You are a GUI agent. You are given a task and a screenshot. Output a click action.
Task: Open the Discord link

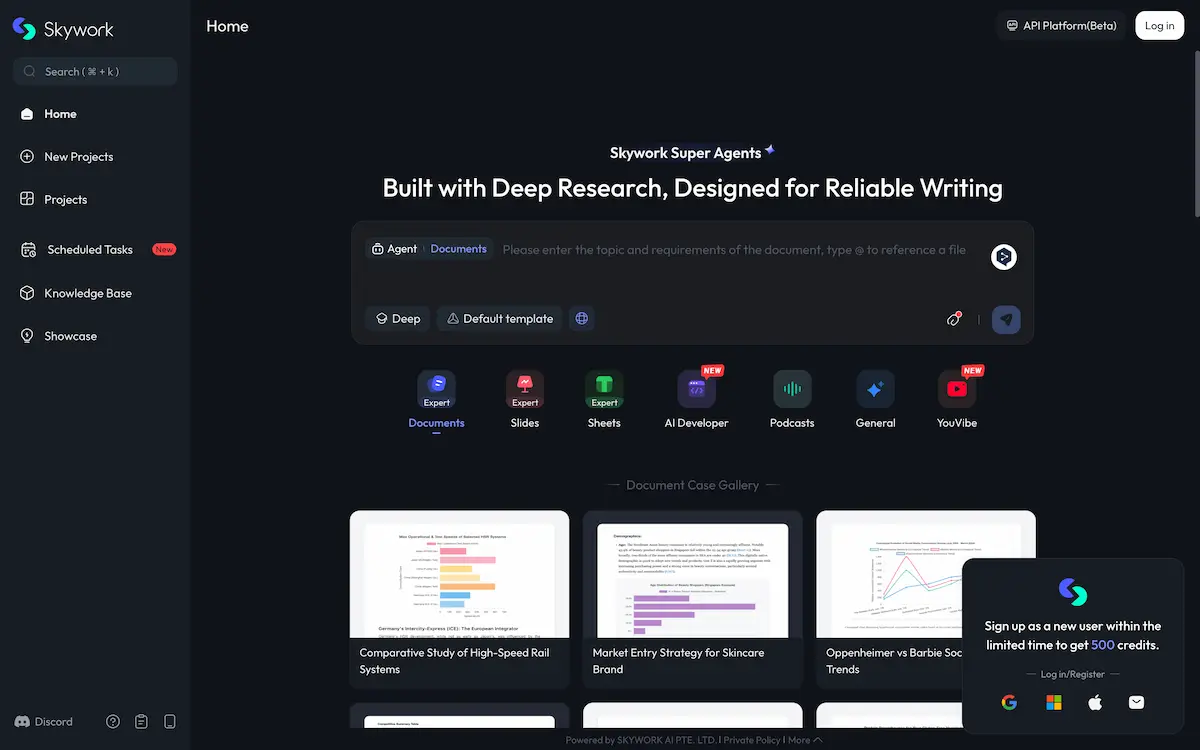pos(44,721)
